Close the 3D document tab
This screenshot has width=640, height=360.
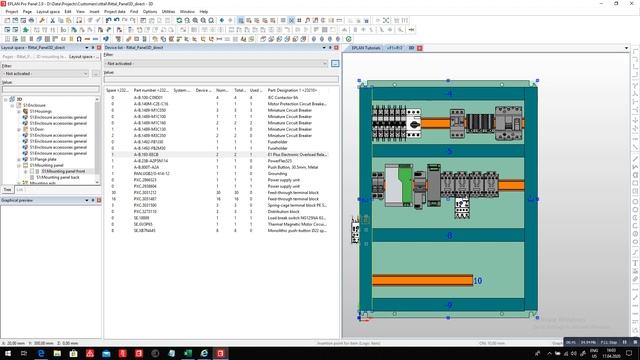[420, 48]
